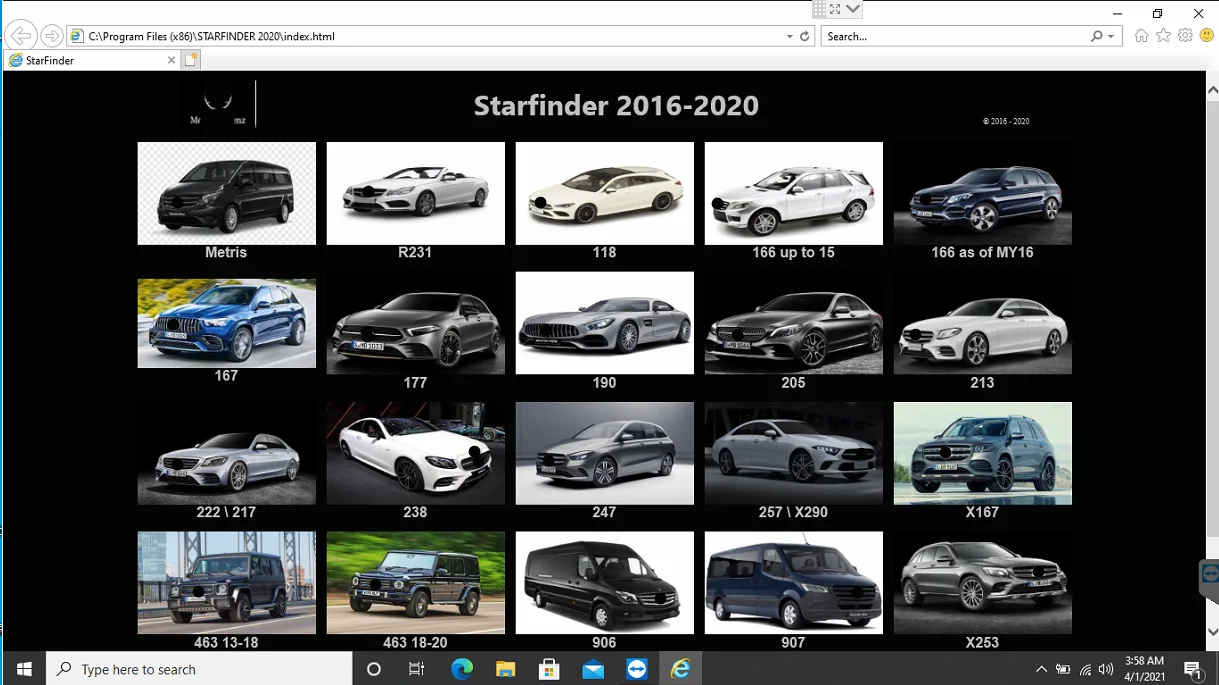Open the blue 907 Sprinter thumbnail
The image size is (1219, 685).
(x=793, y=582)
